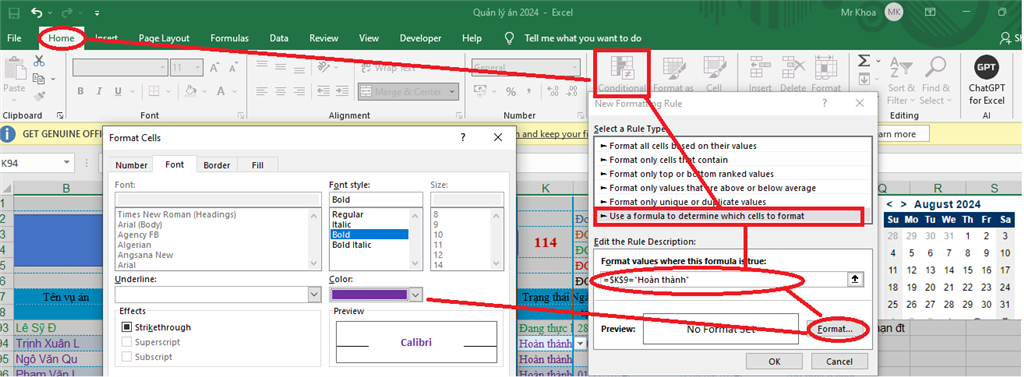The width and height of the screenshot is (1024, 377).
Task: Click the Delete cells icon
Action: tap(793, 67)
